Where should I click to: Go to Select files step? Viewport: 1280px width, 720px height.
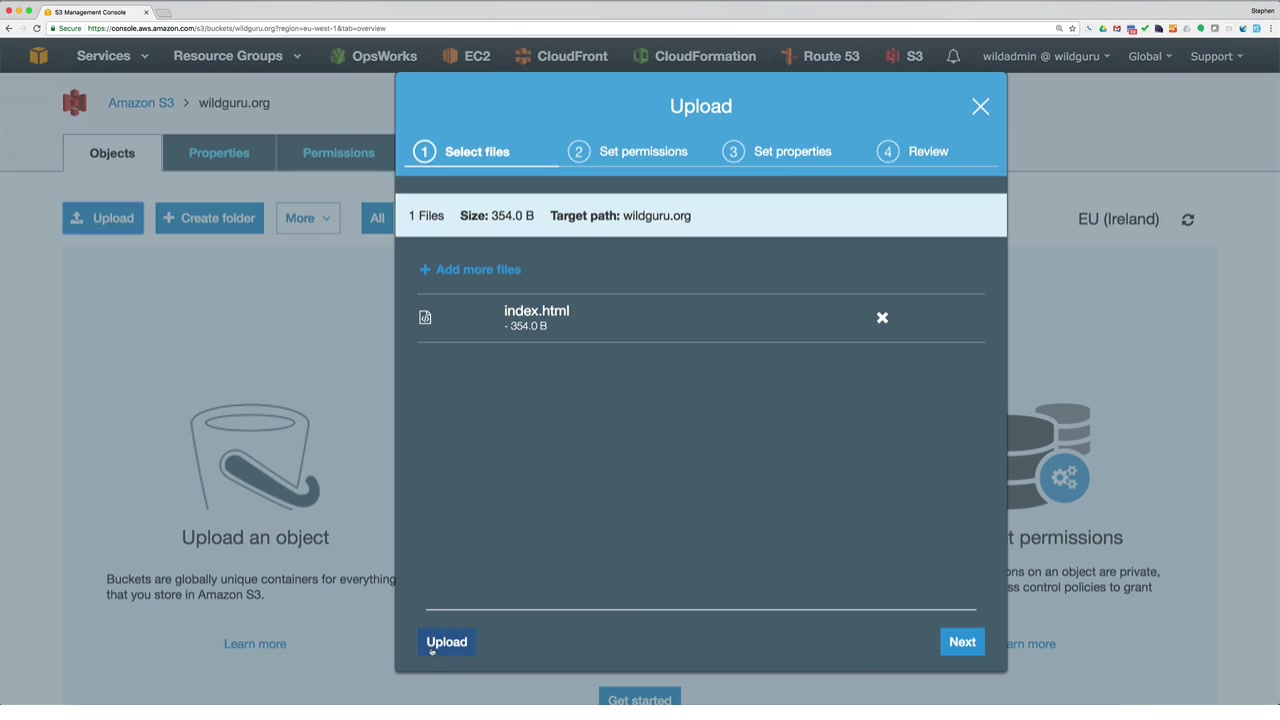coord(463,152)
